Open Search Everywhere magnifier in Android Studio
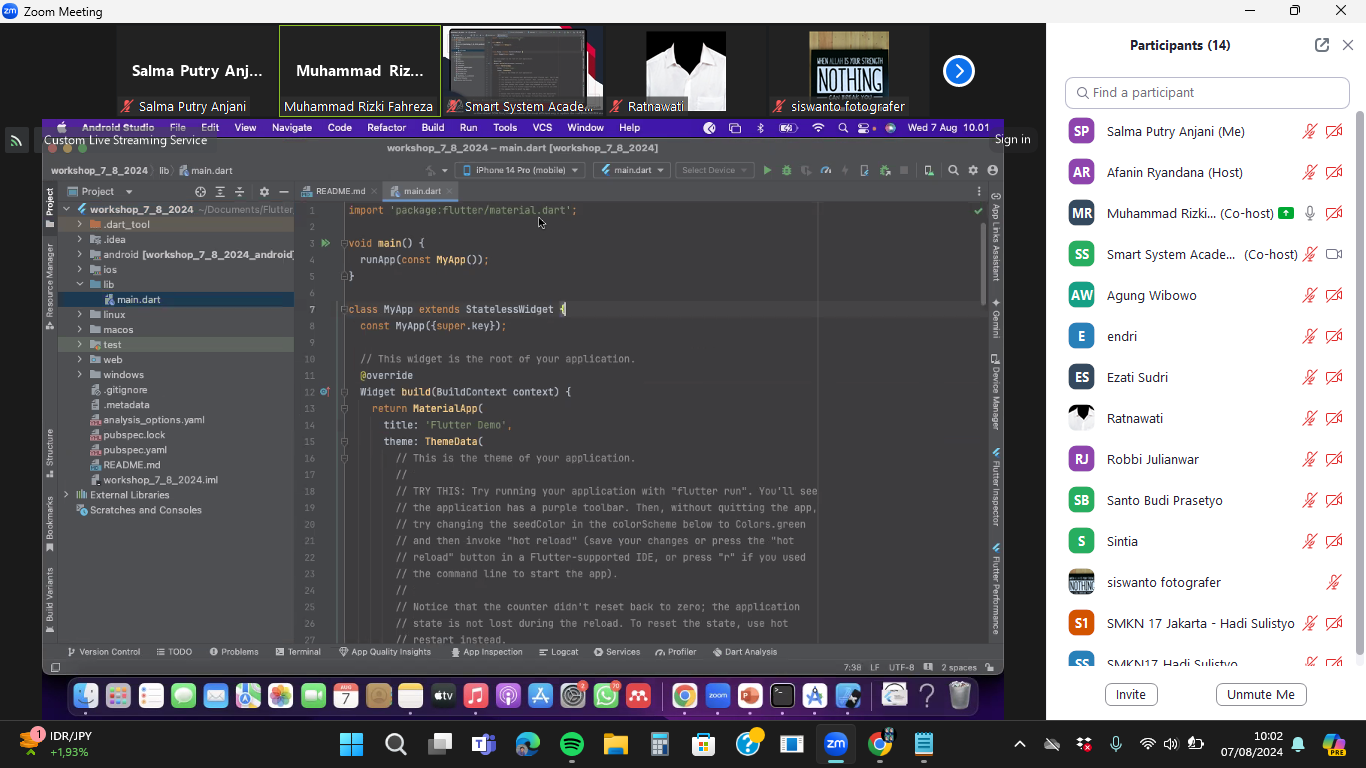 coord(953,170)
